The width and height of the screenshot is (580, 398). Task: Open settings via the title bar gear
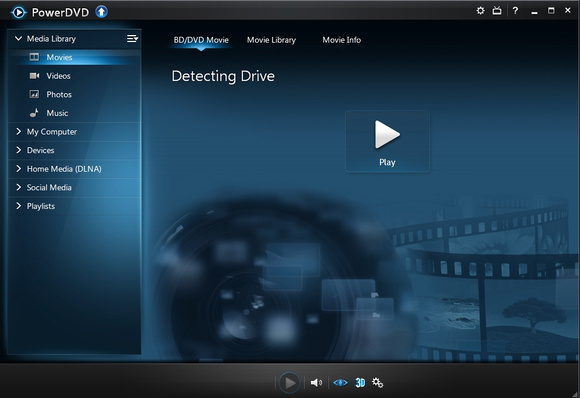pos(480,10)
